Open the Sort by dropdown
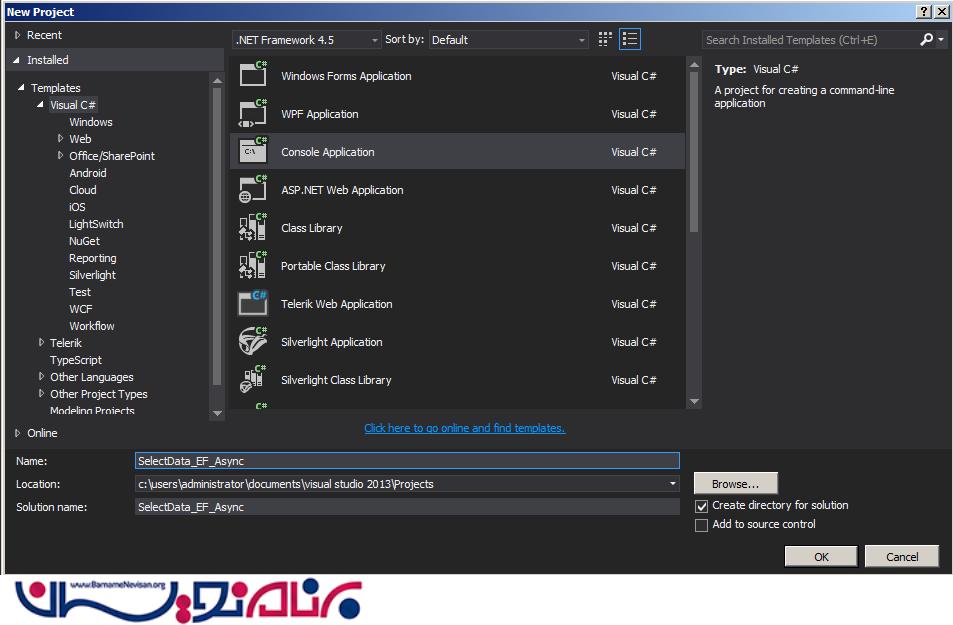 pos(509,40)
